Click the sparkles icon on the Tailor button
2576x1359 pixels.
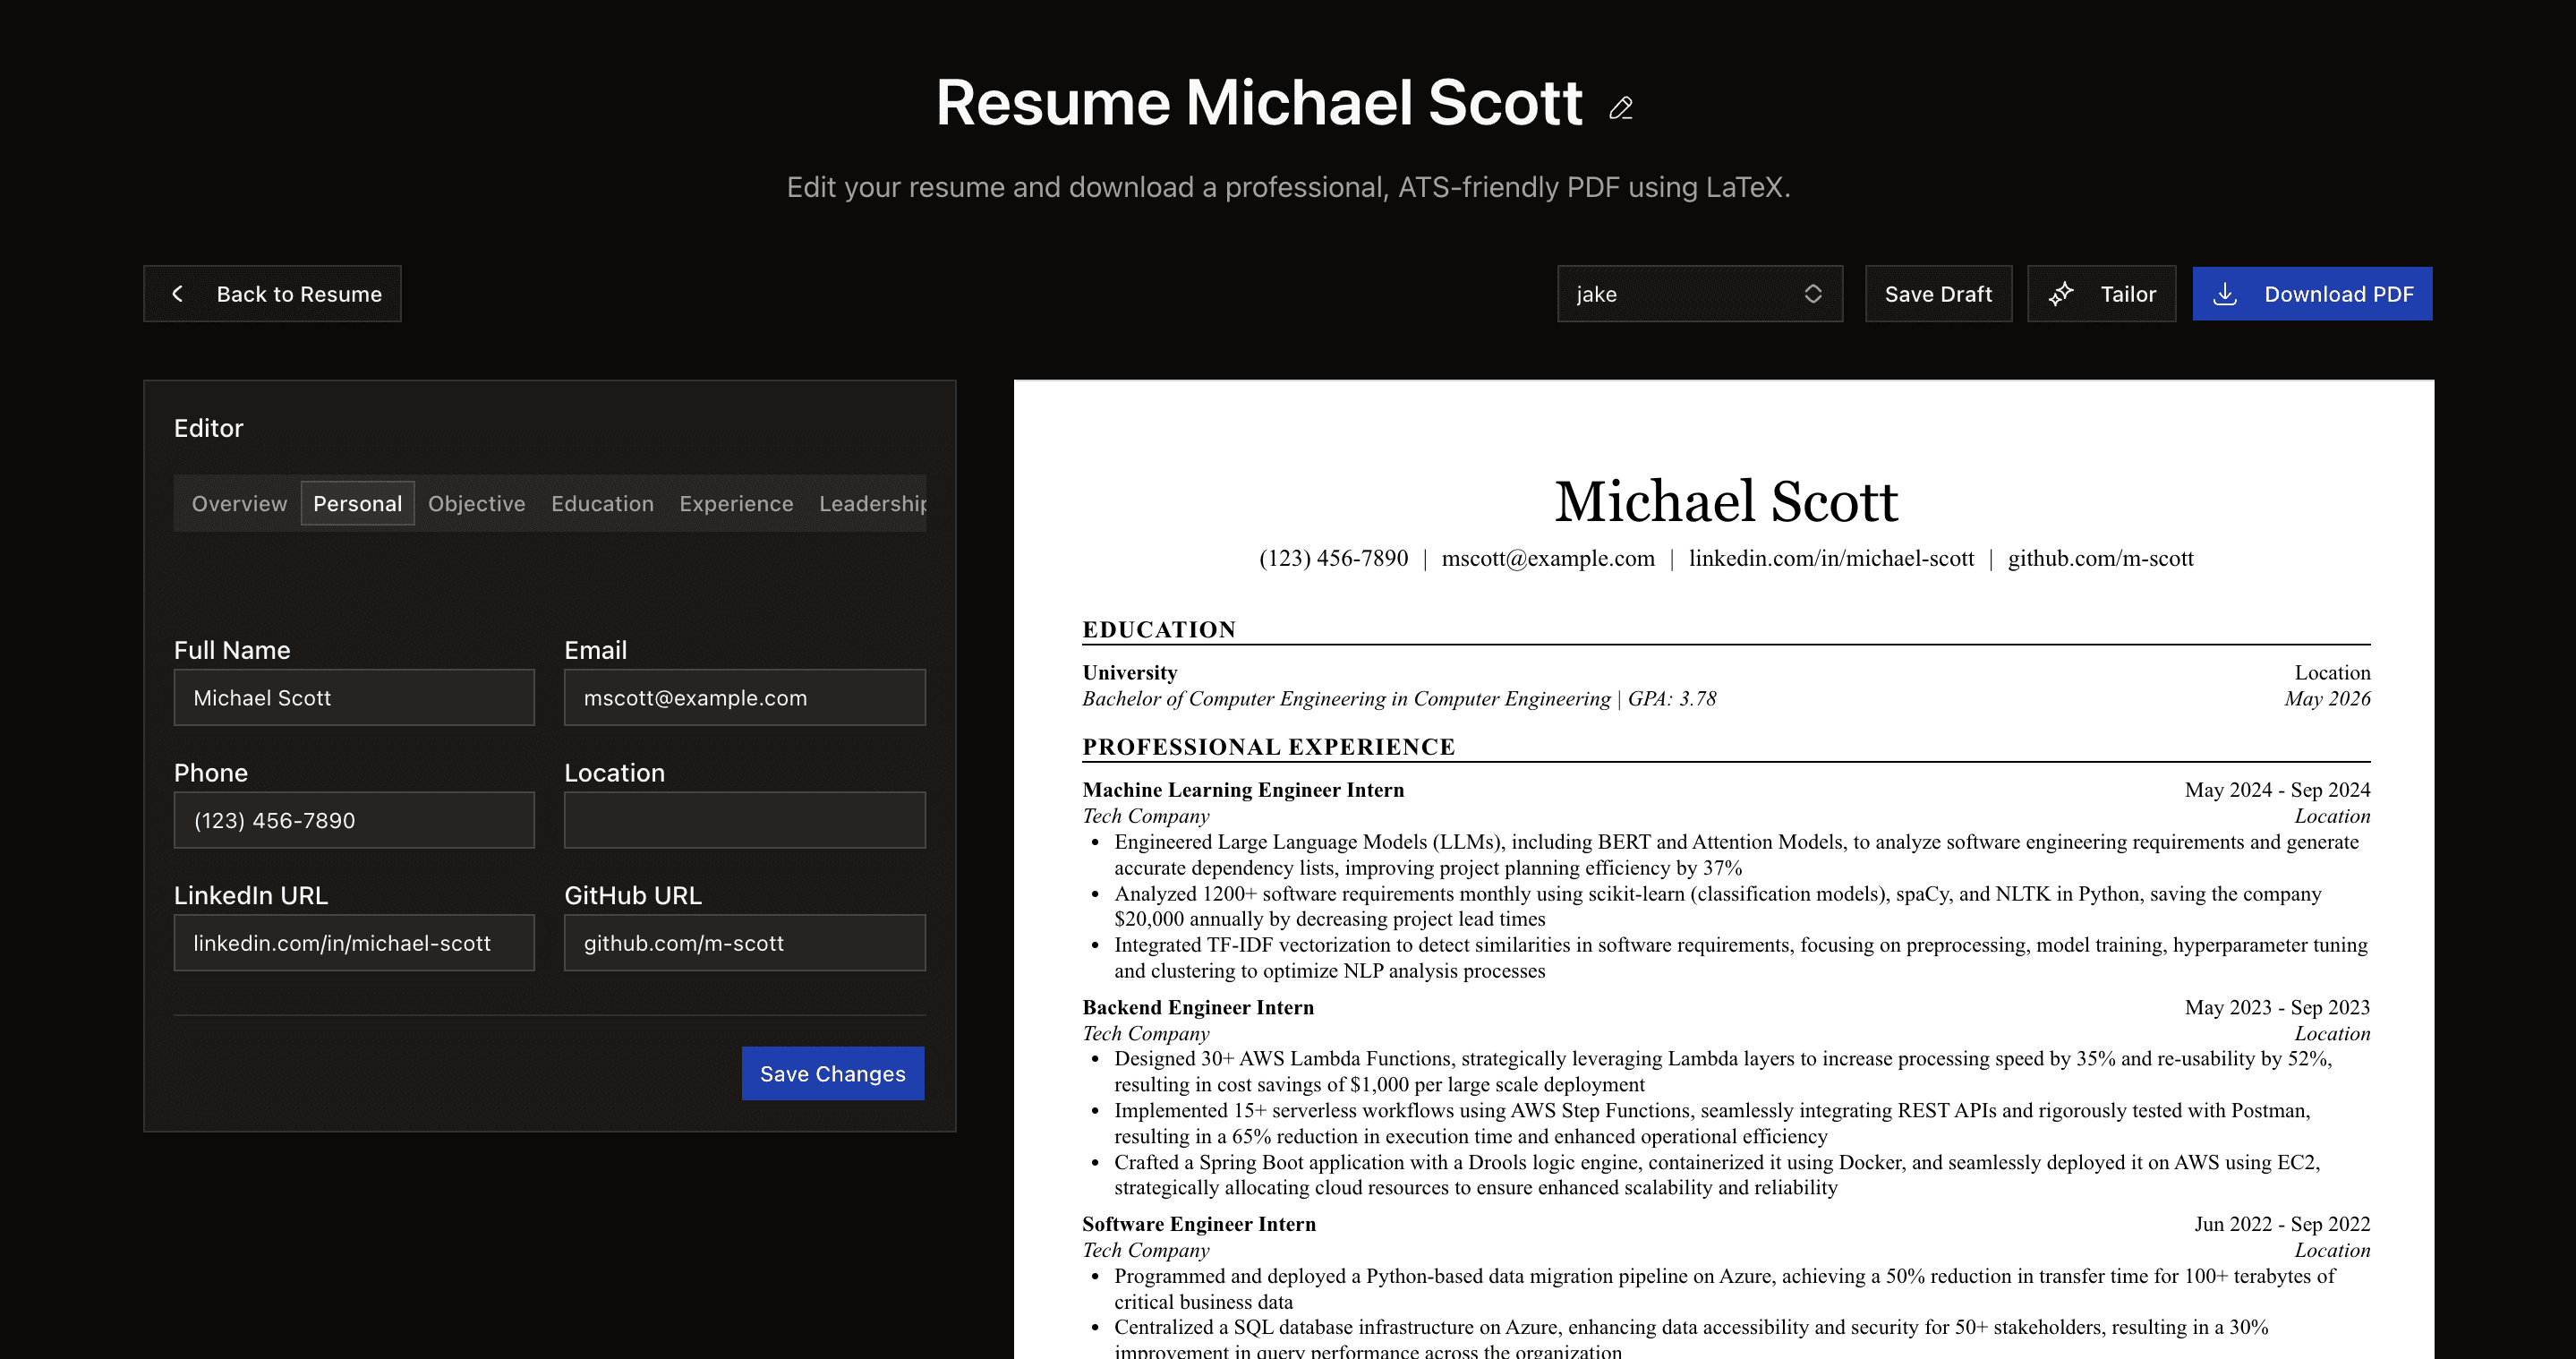click(2062, 293)
